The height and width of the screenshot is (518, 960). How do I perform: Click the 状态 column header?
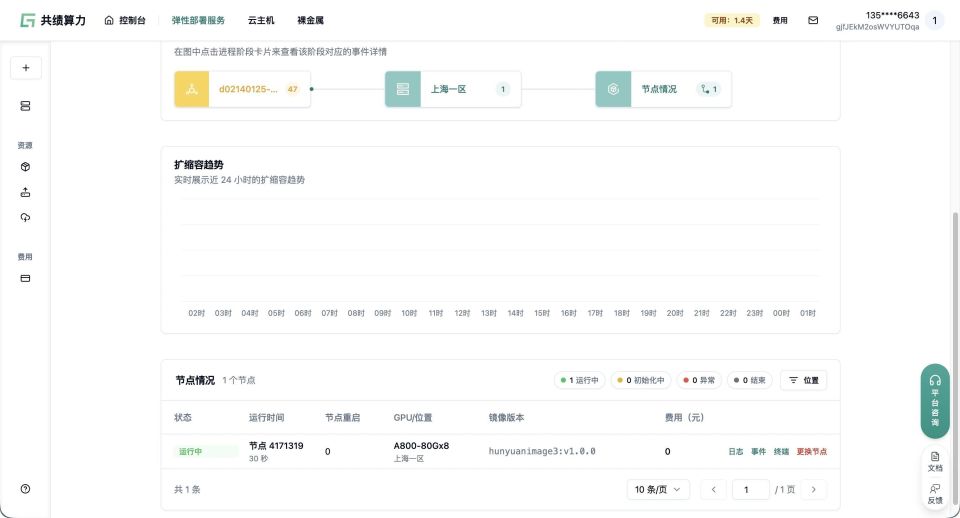point(182,418)
